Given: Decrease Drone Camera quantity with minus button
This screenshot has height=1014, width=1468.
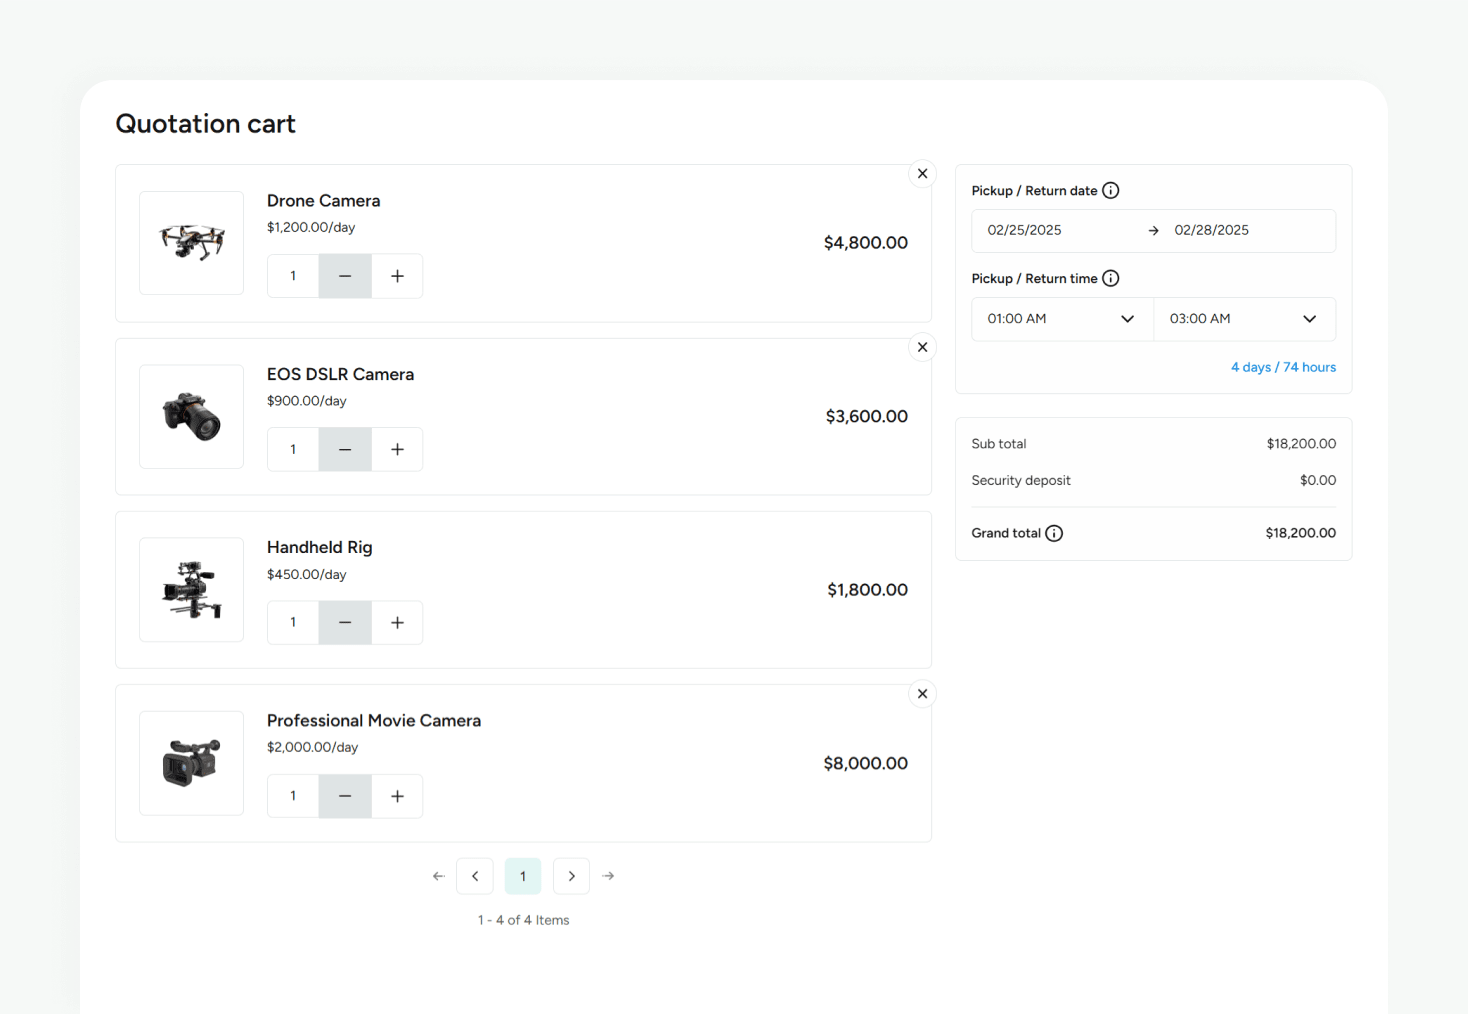Looking at the screenshot, I should click(345, 276).
